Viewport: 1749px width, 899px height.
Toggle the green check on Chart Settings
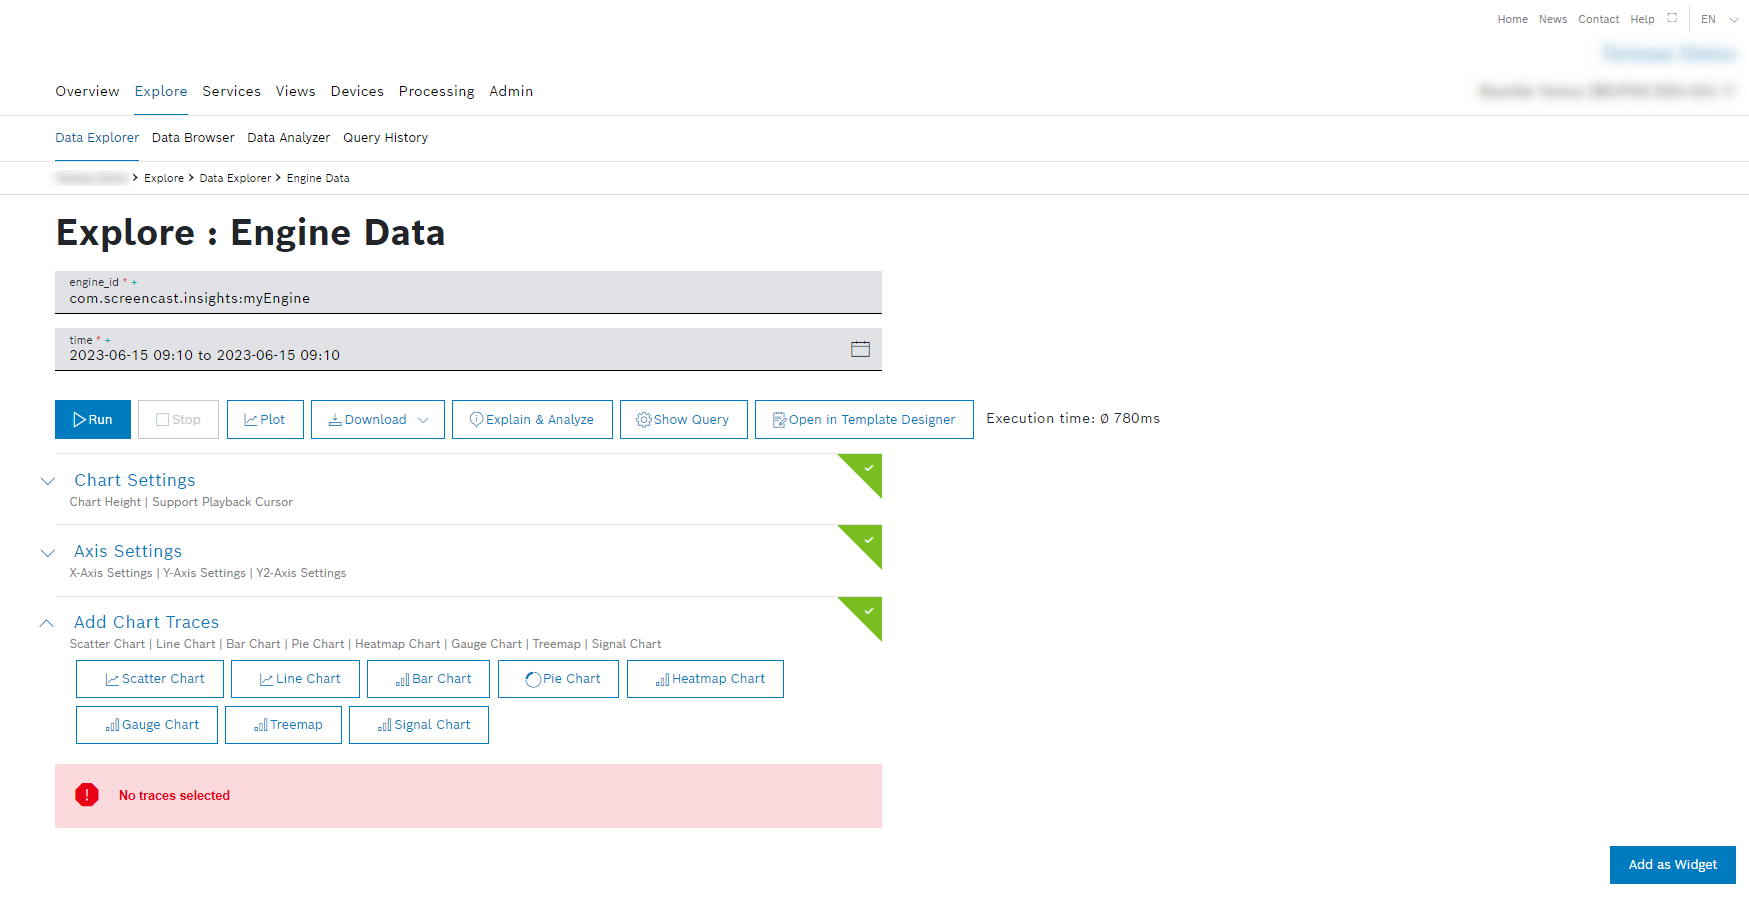868,468
